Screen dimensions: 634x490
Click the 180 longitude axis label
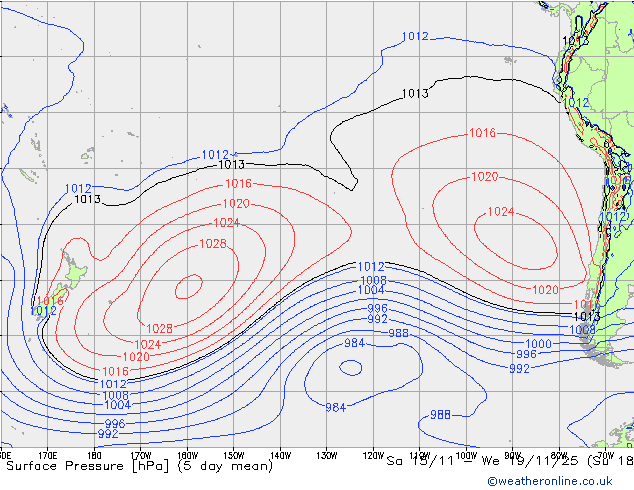point(94,456)
